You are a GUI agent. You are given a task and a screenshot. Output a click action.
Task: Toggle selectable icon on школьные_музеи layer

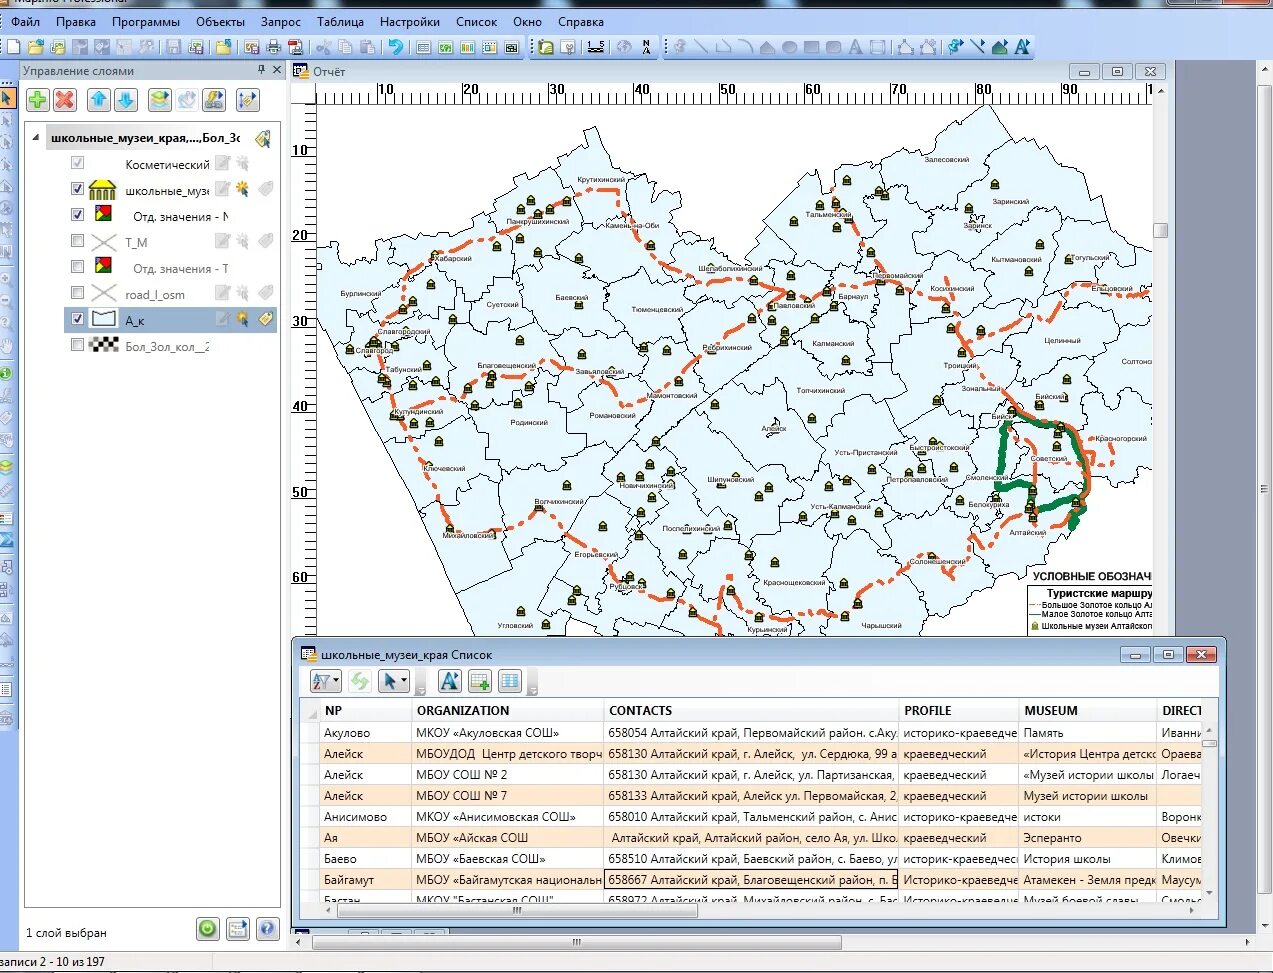242,189
